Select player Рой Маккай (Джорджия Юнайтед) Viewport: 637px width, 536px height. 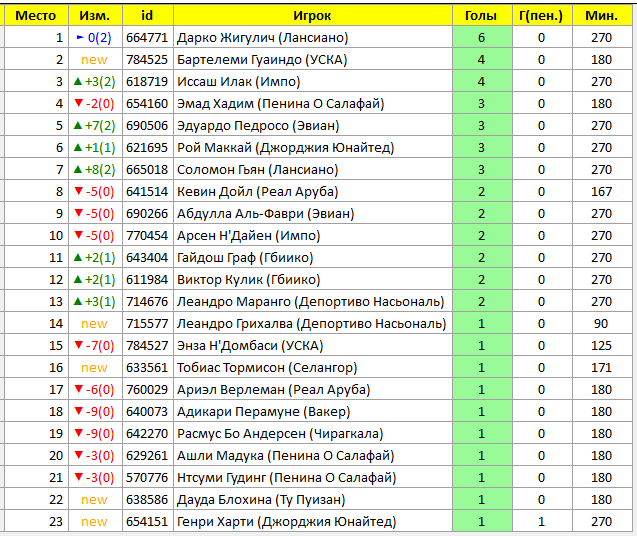[286, 148]
